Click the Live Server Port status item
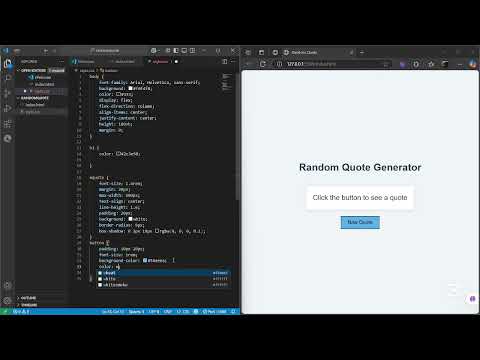Viewport: 480px width, 360px height. click(214, 312)
